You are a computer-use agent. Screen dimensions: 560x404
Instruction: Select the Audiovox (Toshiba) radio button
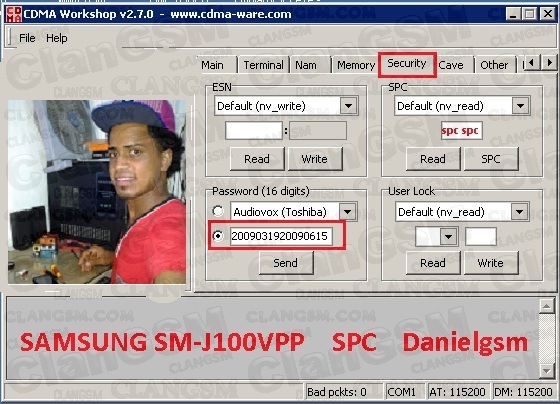point(218,211)
